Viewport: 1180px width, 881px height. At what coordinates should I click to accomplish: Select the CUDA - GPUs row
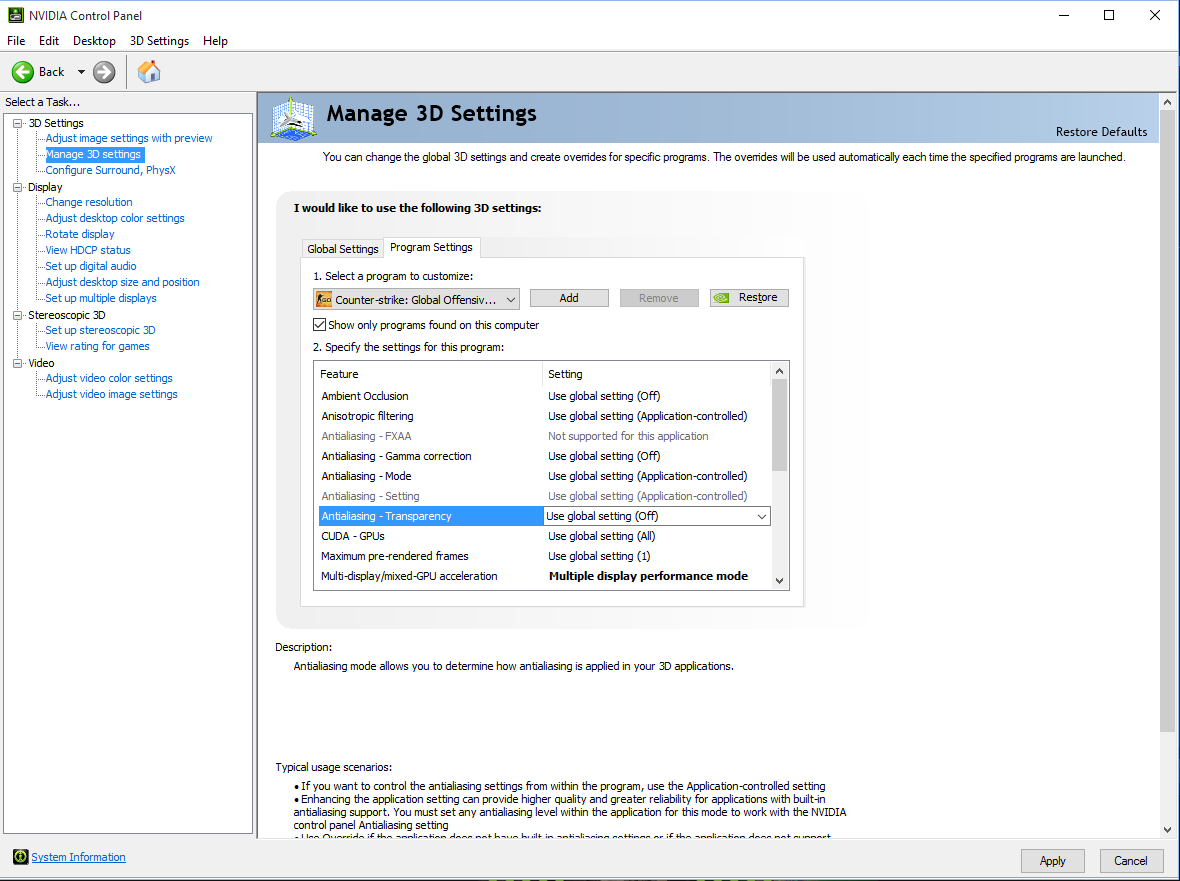(x=543, y=536)
